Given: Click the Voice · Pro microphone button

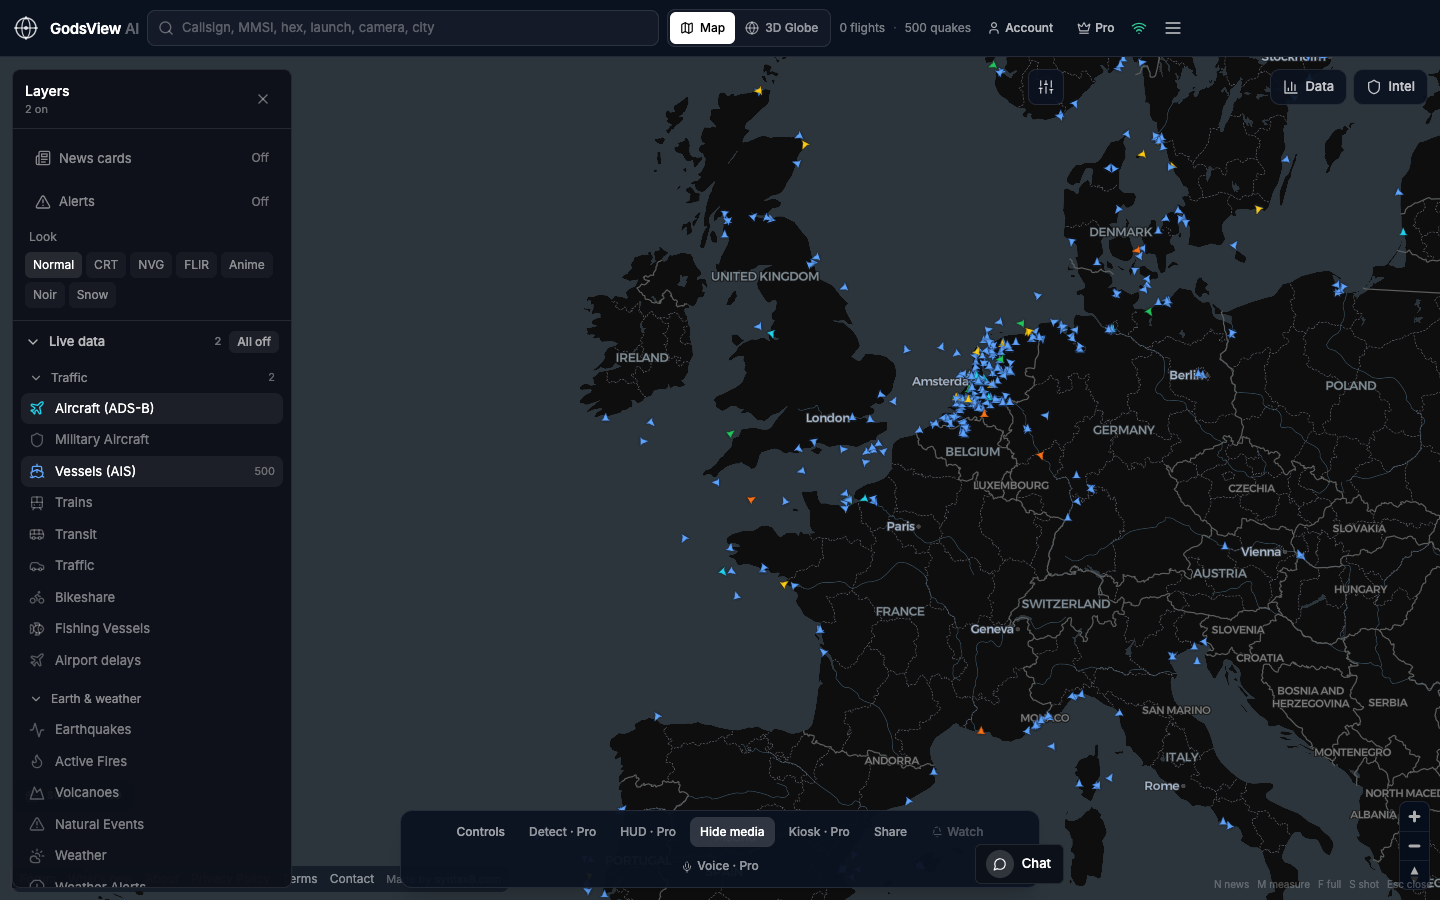Looking at the screenshot, I should pyautogui.click(x=720, y=866).
